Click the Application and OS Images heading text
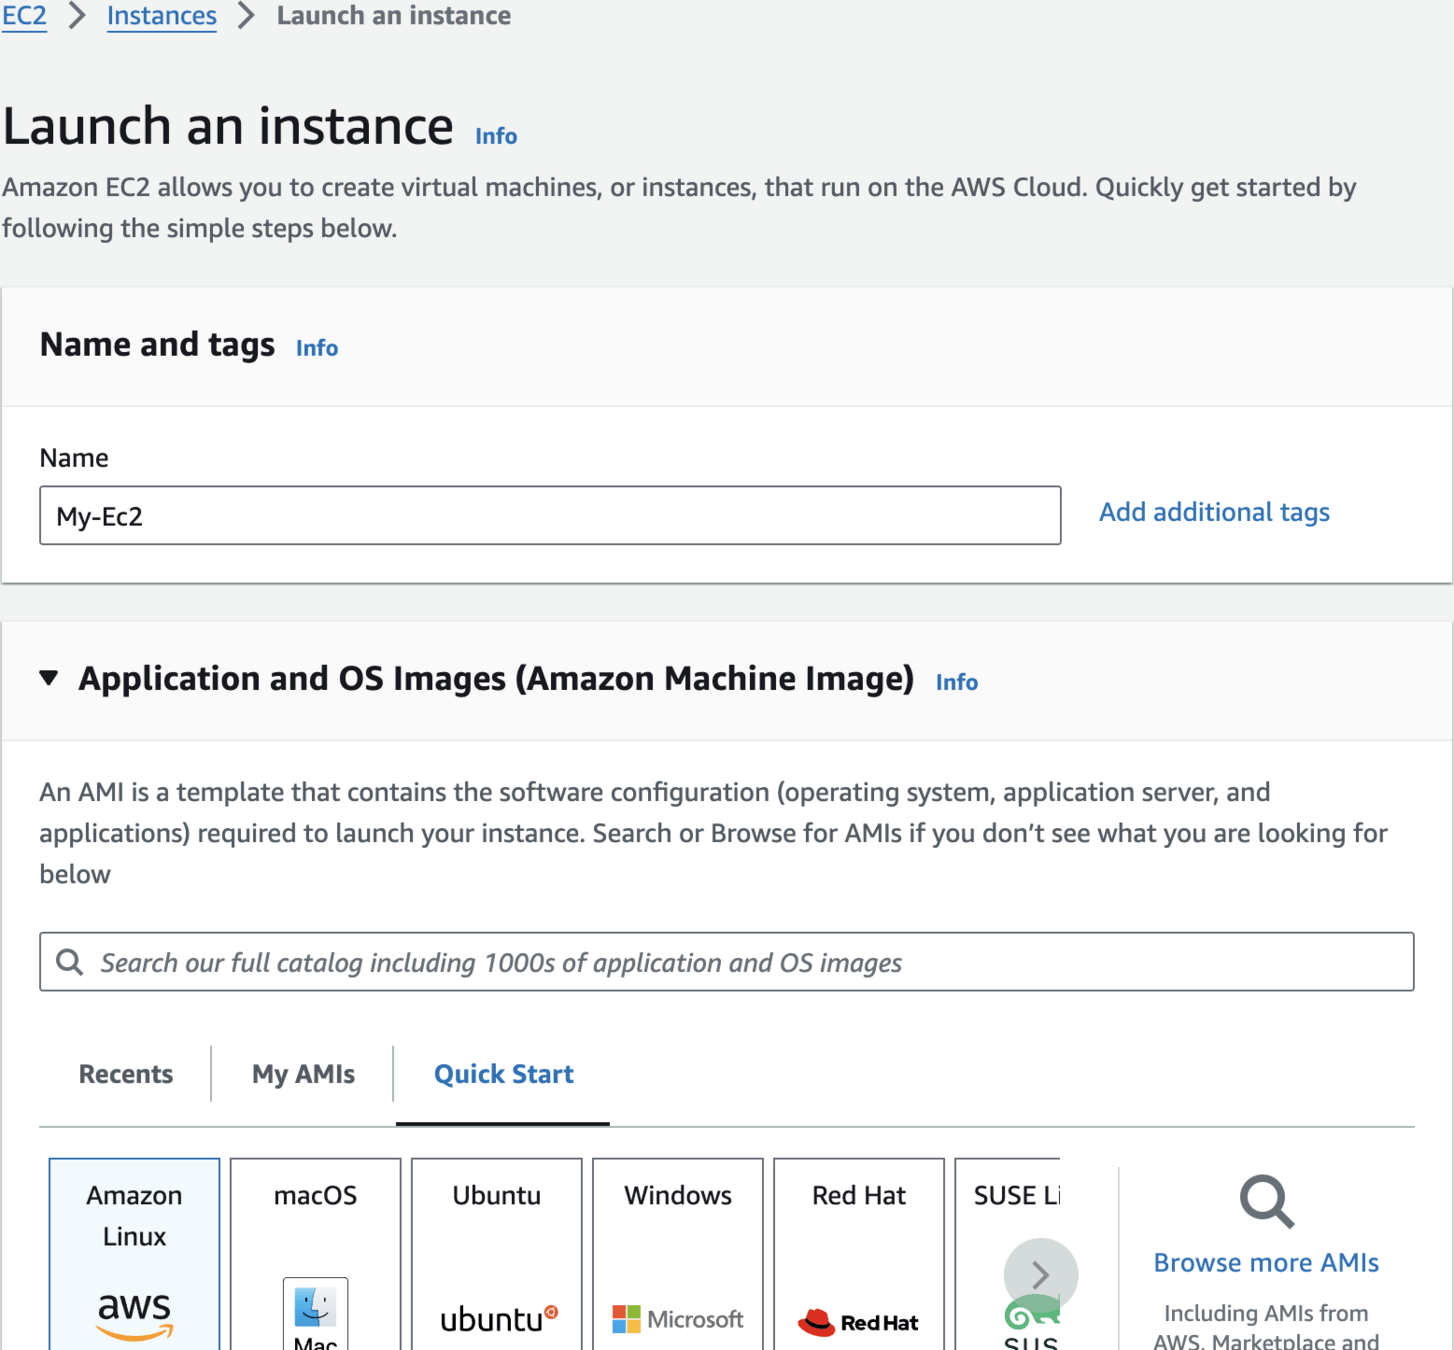Image resolution: width=1454 pixels, height=1350 pixels. coord(496,678)
